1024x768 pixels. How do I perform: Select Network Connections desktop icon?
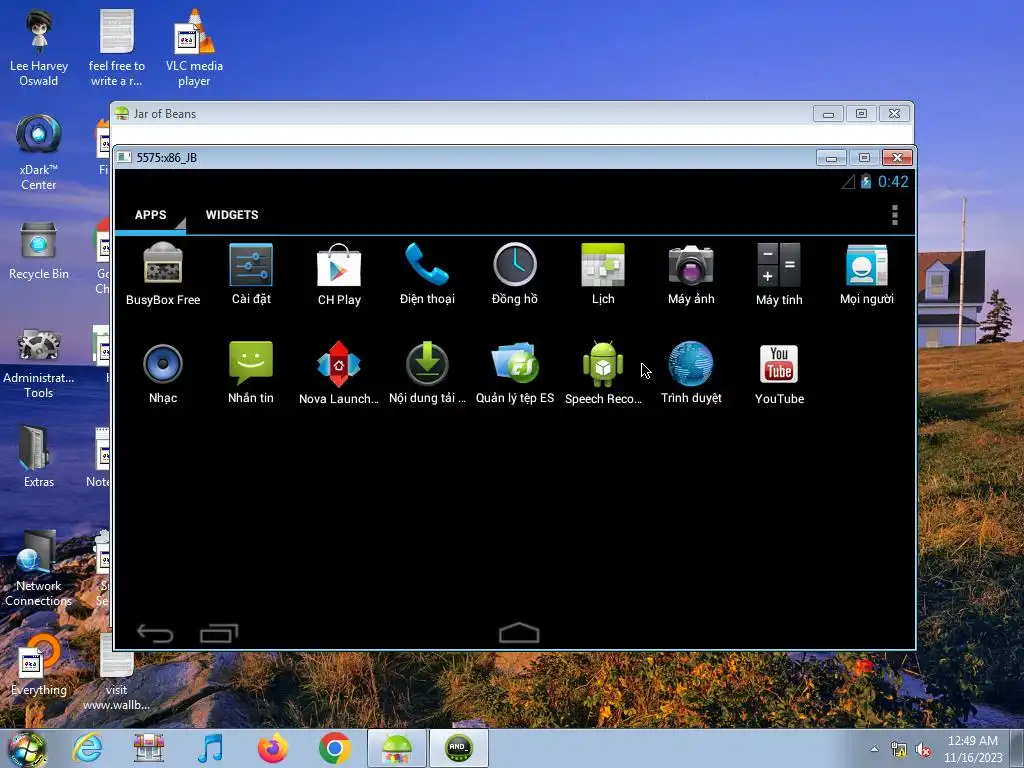pos(39,568)
